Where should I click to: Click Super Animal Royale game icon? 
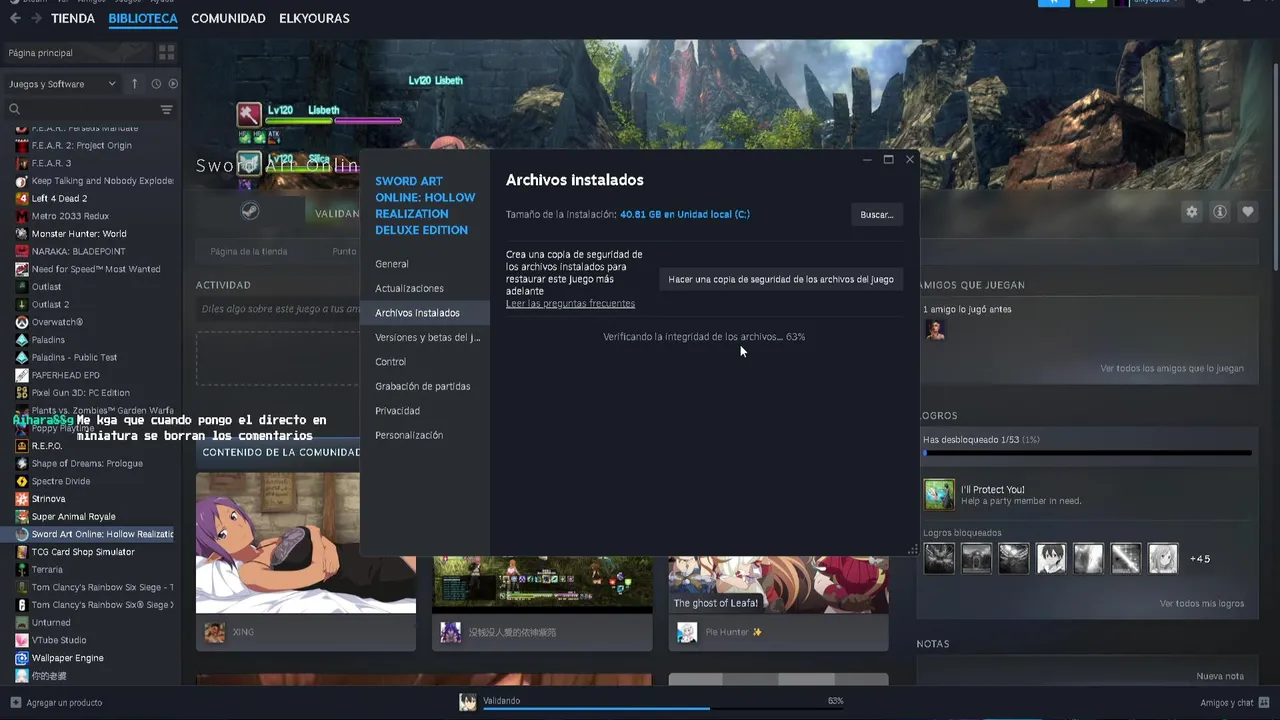(x=22, y=516)
